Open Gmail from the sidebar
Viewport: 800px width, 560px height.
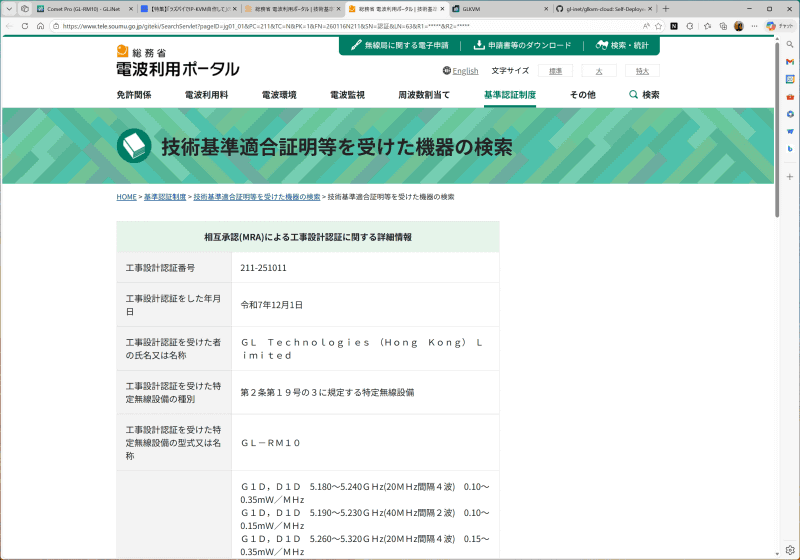click(790, 62)
